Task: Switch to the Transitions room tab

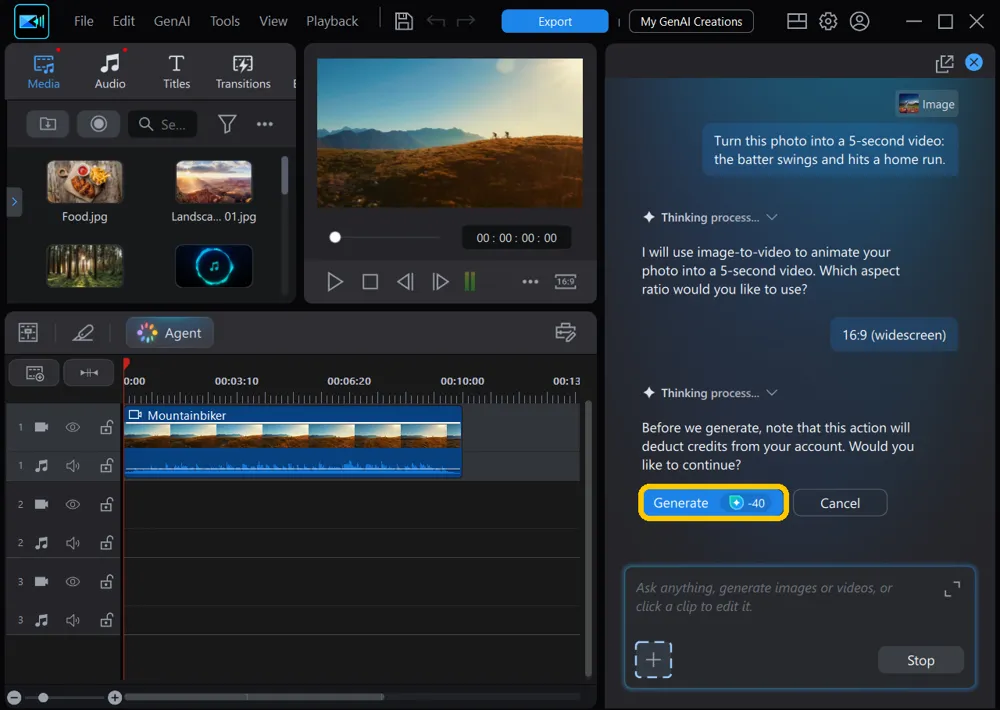Action: 242,71
